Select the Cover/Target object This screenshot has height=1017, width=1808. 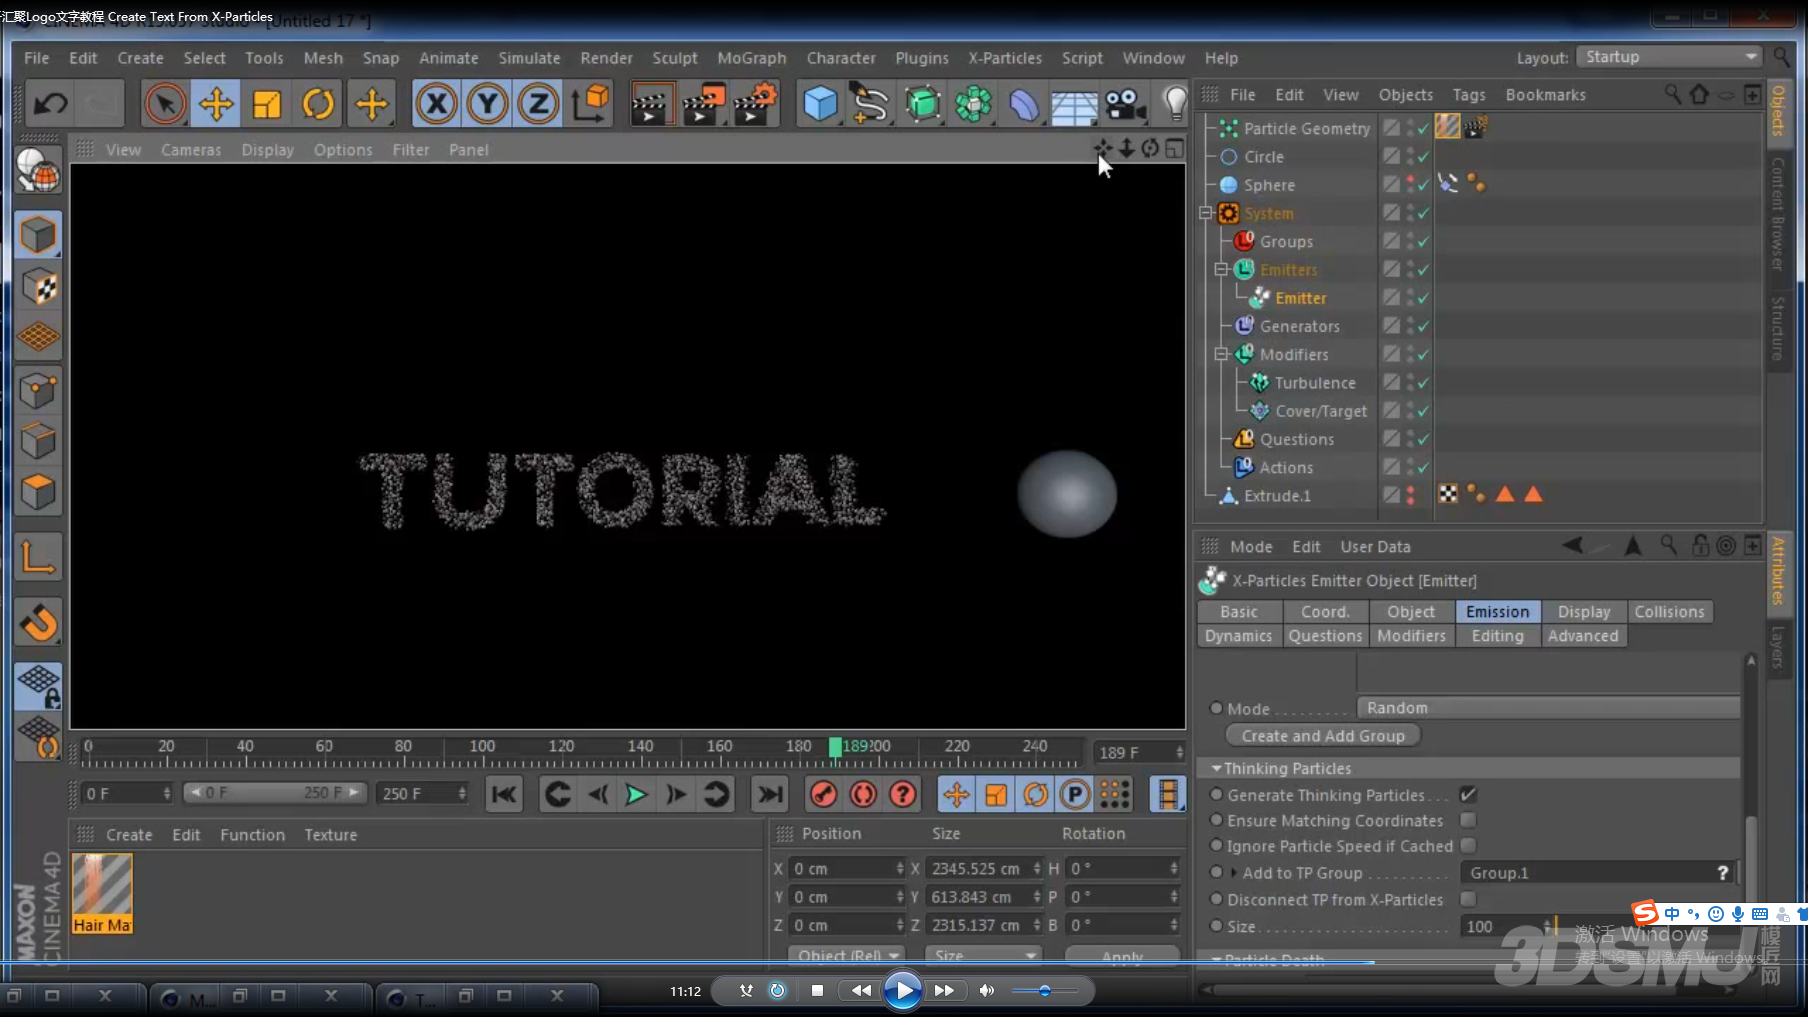1320,410
